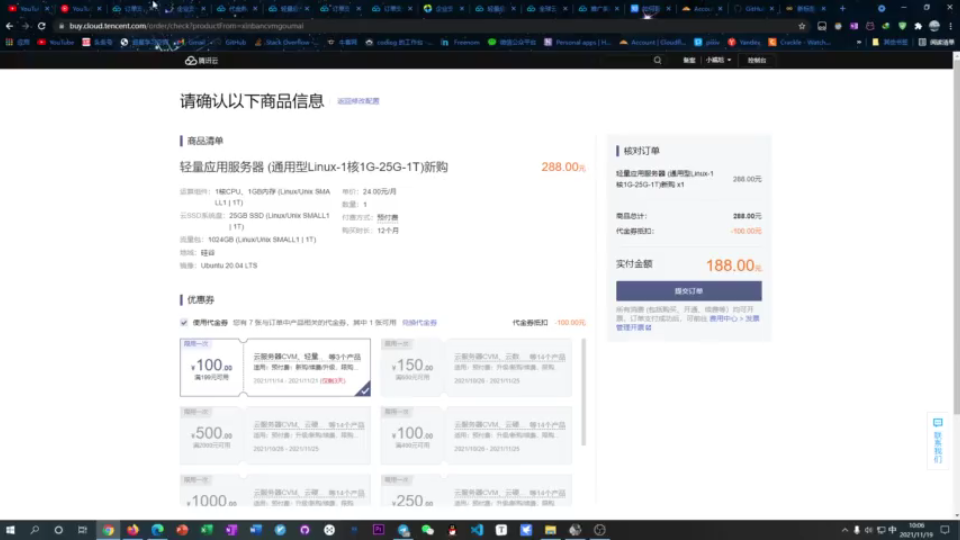Show hidden tray icons chevron
The height and width of the screenshot is (540, 960).
(845, 530)
